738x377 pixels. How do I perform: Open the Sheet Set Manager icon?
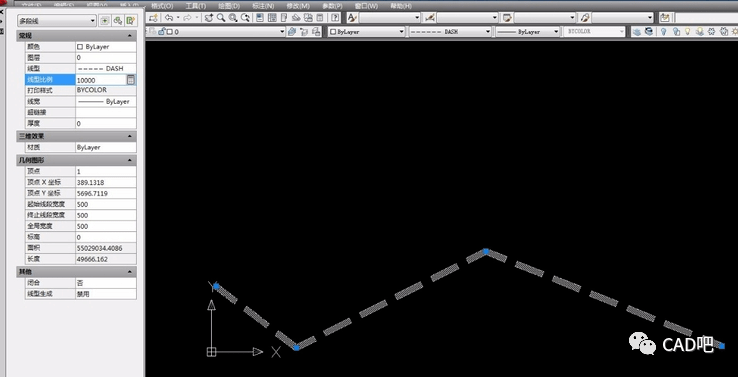pyautogui.click(x=296, y=18)
